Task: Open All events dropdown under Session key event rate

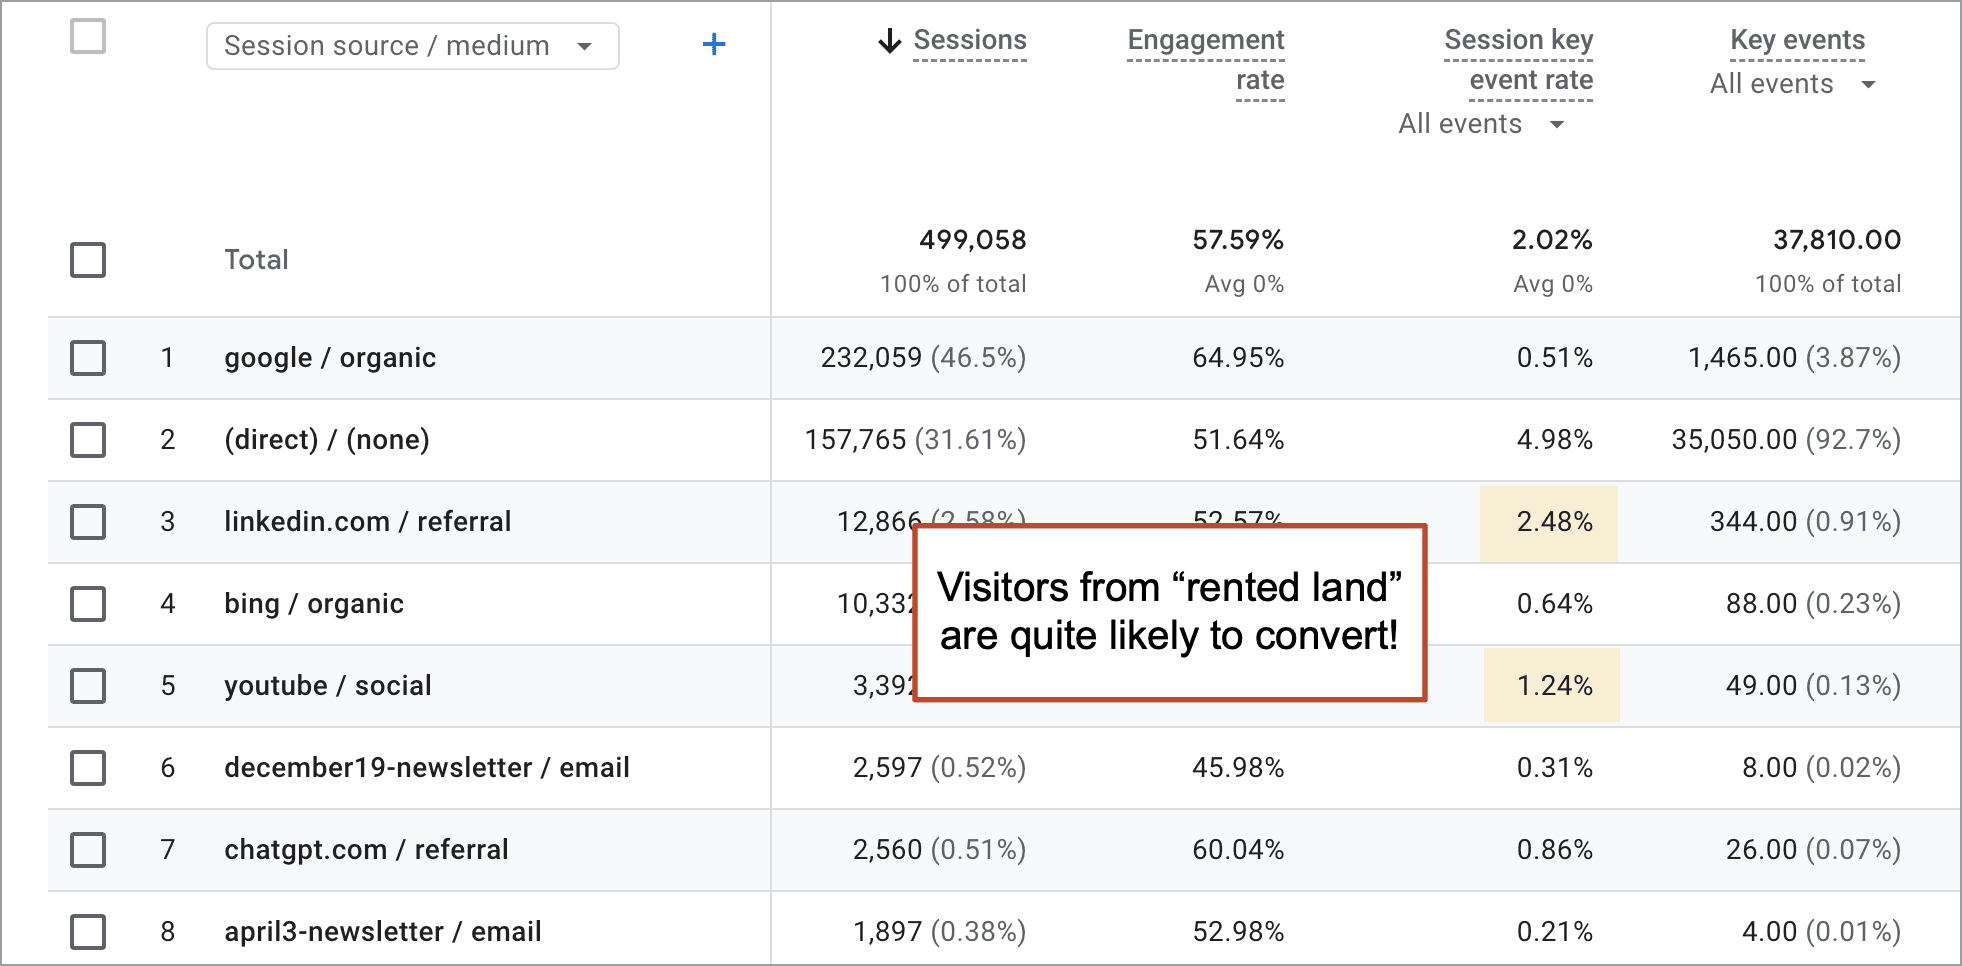Action: pos(1481,124)
